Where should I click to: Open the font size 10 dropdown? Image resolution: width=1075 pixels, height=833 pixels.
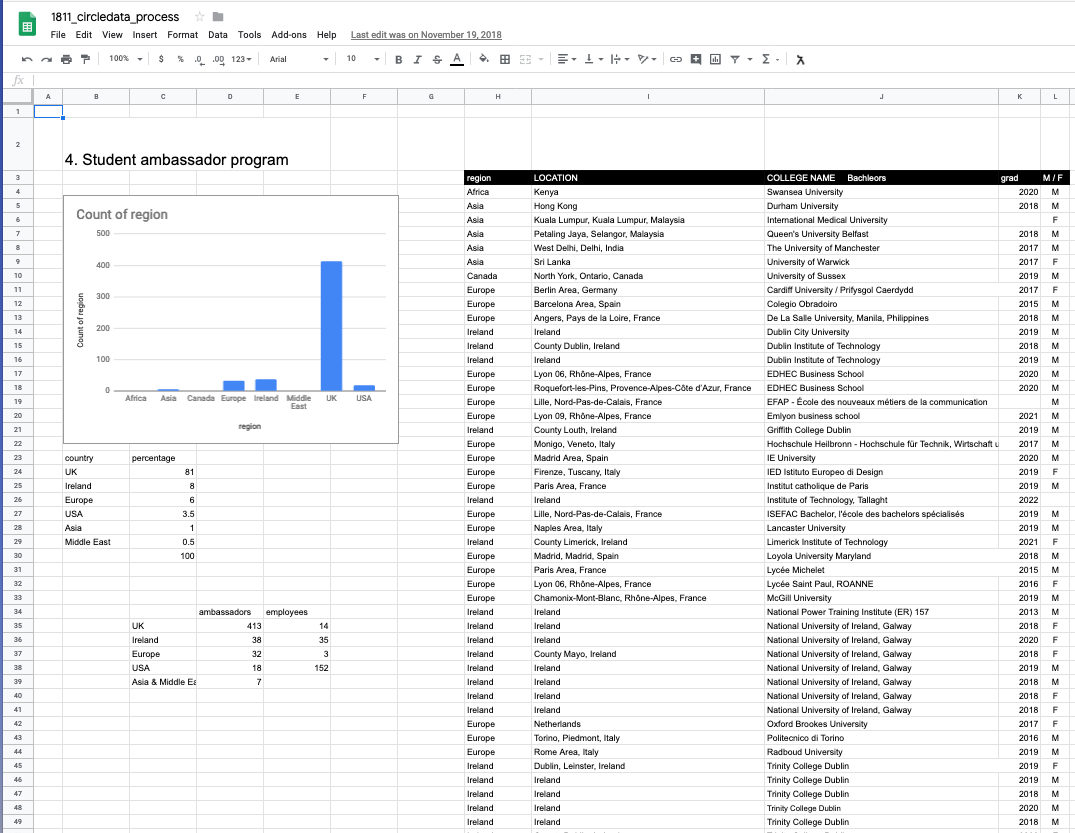(x=363, y=59)
